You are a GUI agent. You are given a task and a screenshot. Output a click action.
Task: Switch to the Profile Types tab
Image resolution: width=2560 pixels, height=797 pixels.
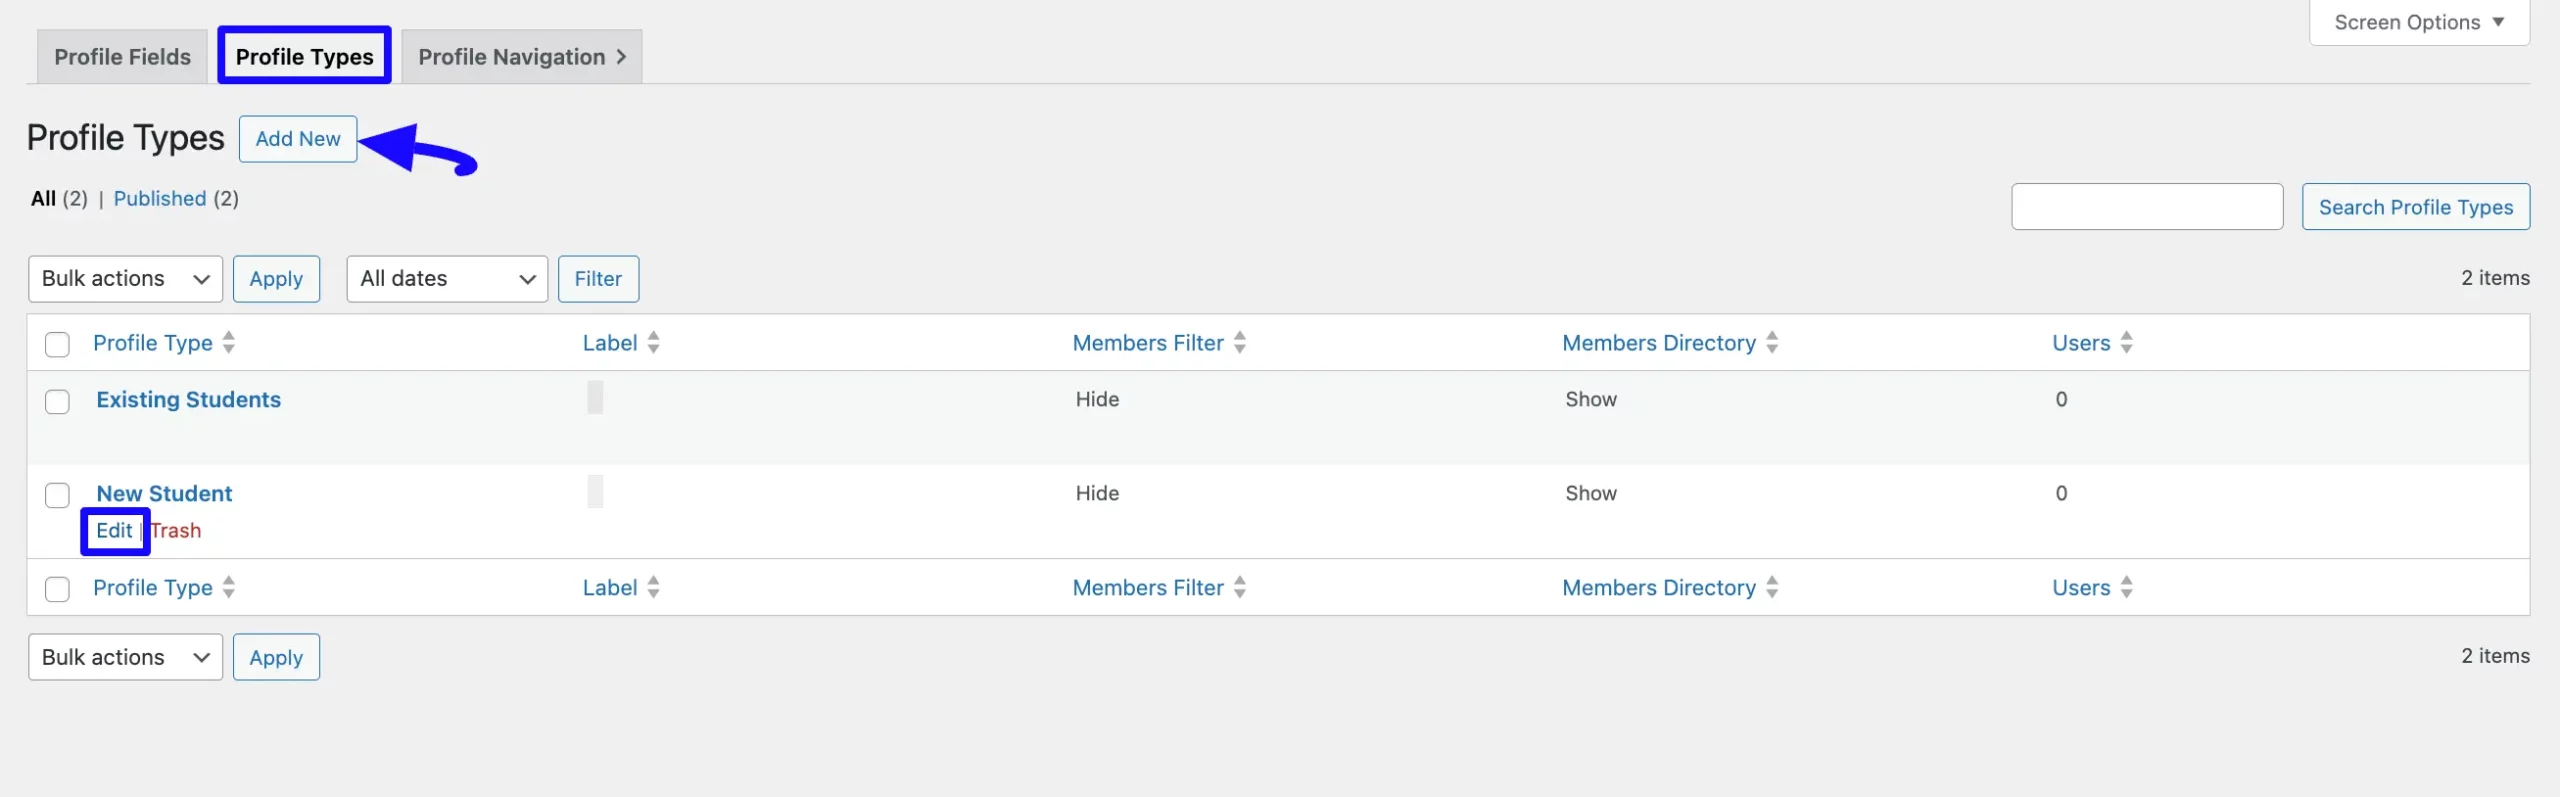click(x=304, y=57)
